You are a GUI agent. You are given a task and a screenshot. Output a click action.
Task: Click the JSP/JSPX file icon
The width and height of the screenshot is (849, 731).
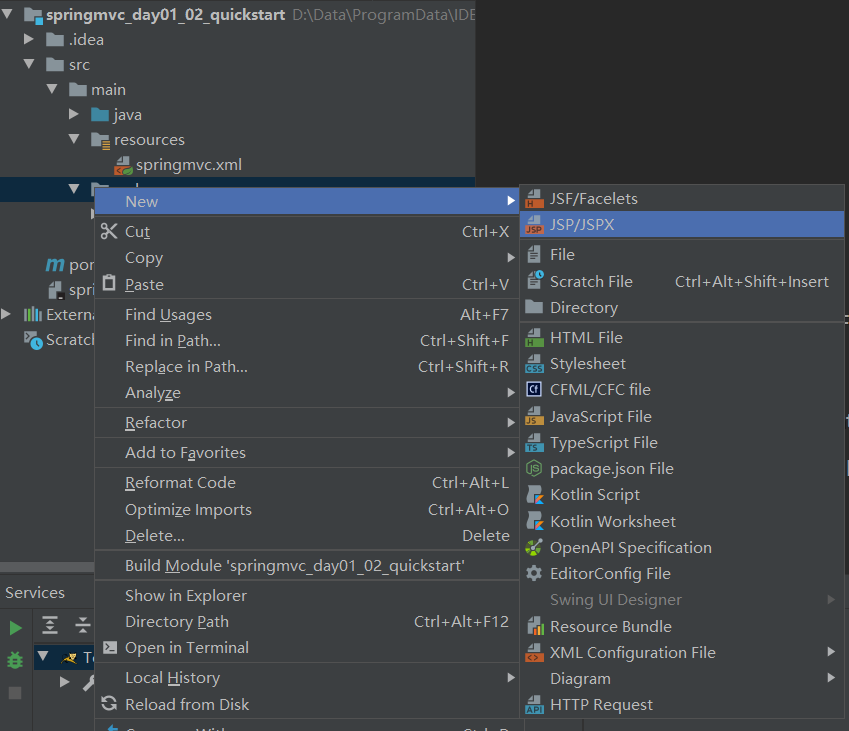(534, 225)
